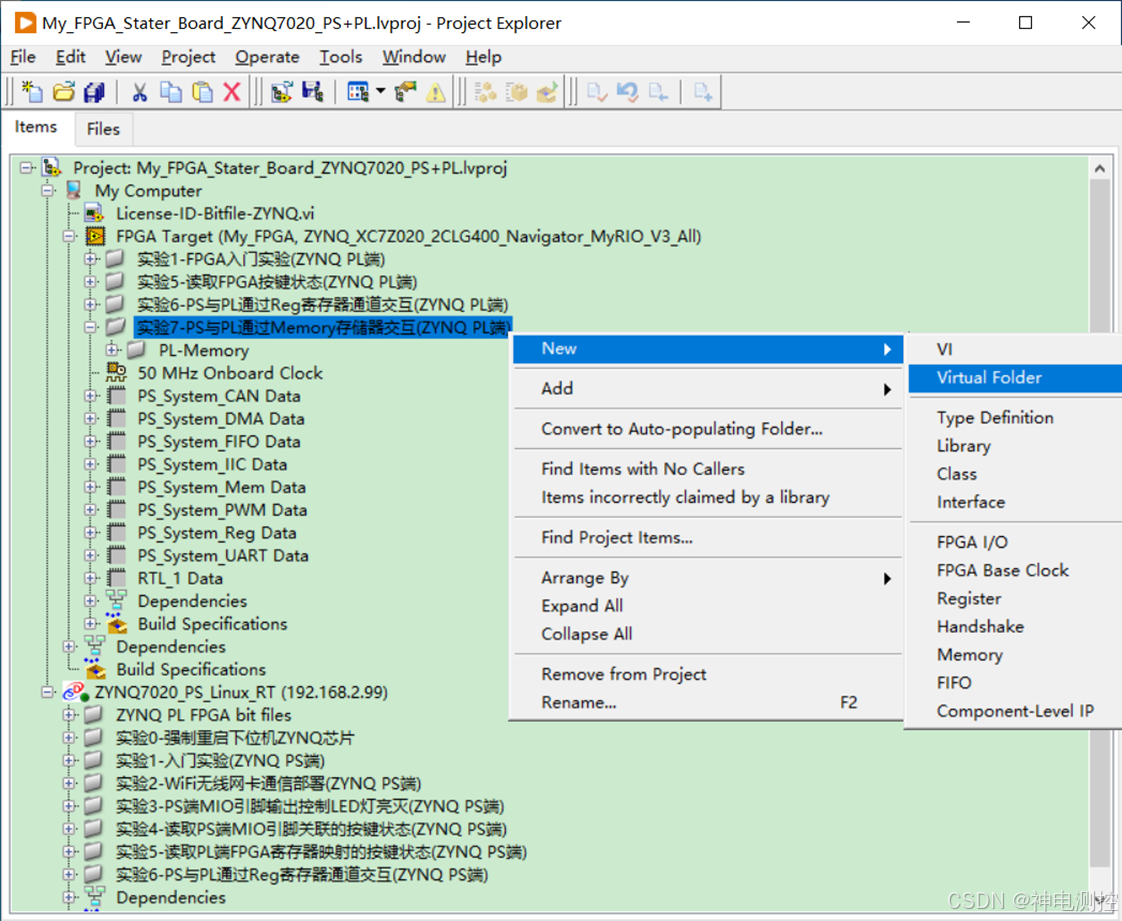This screenshot has height=921, width=1122.
Task: Click Find Project Items entry
Action: (708, 537)
